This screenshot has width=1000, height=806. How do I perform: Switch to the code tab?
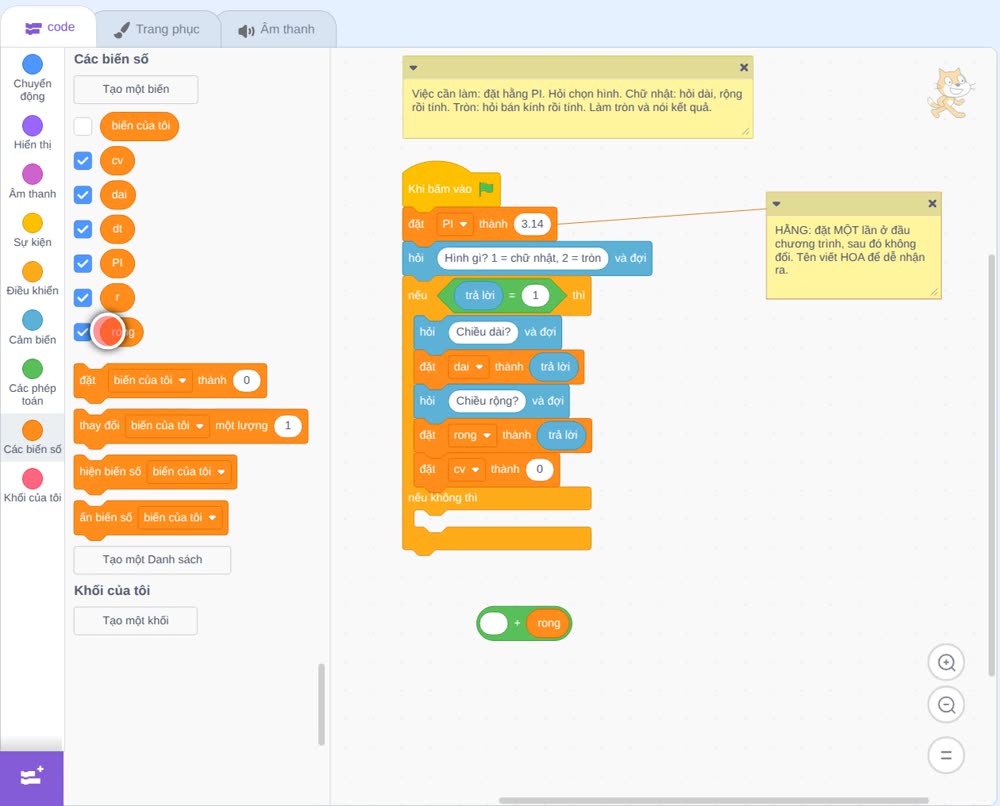(49, 27)
